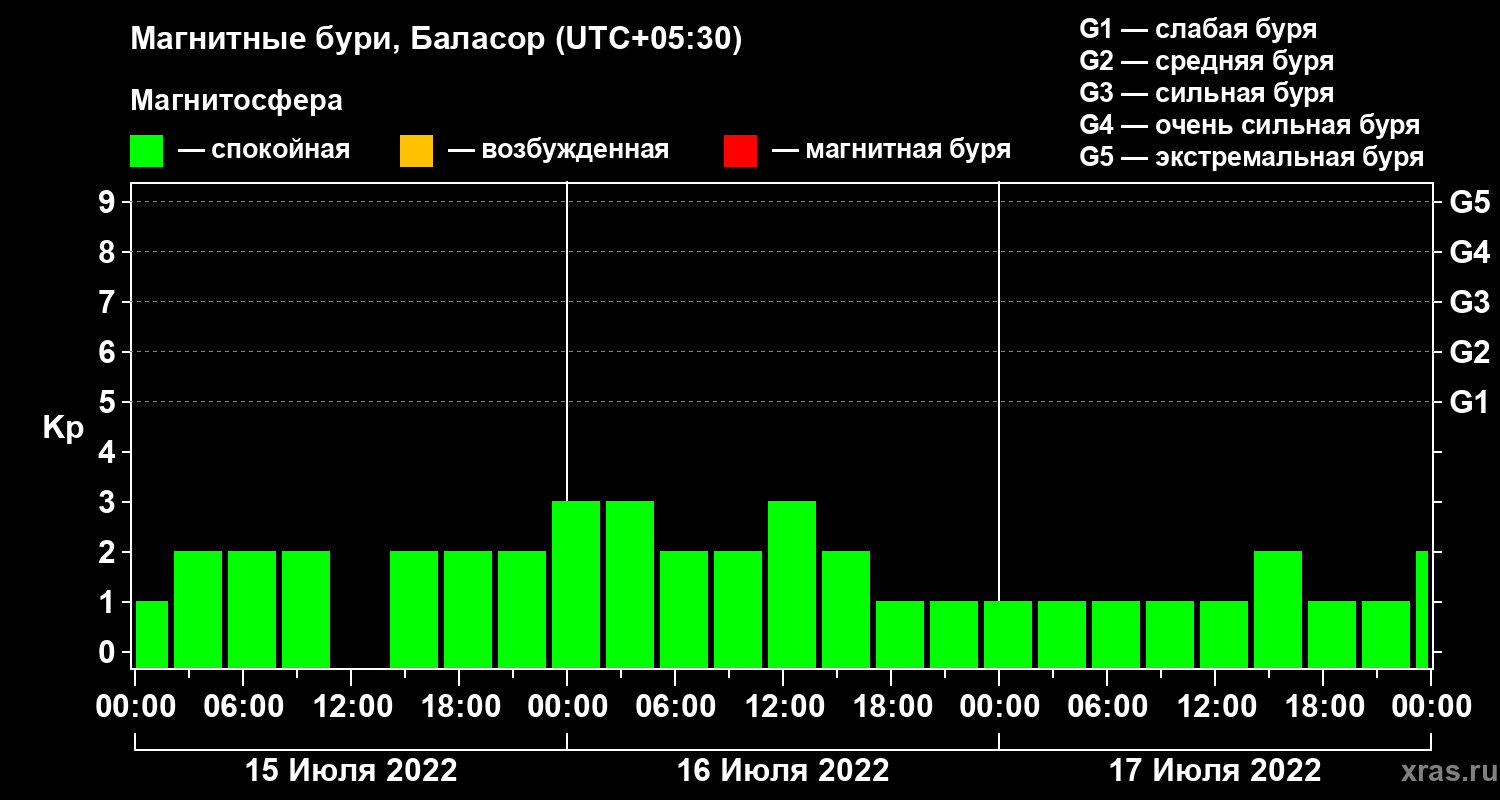
Task: Click the narrow Kp 2 bar ending 17 July
Action: [x=1422, y=610]
